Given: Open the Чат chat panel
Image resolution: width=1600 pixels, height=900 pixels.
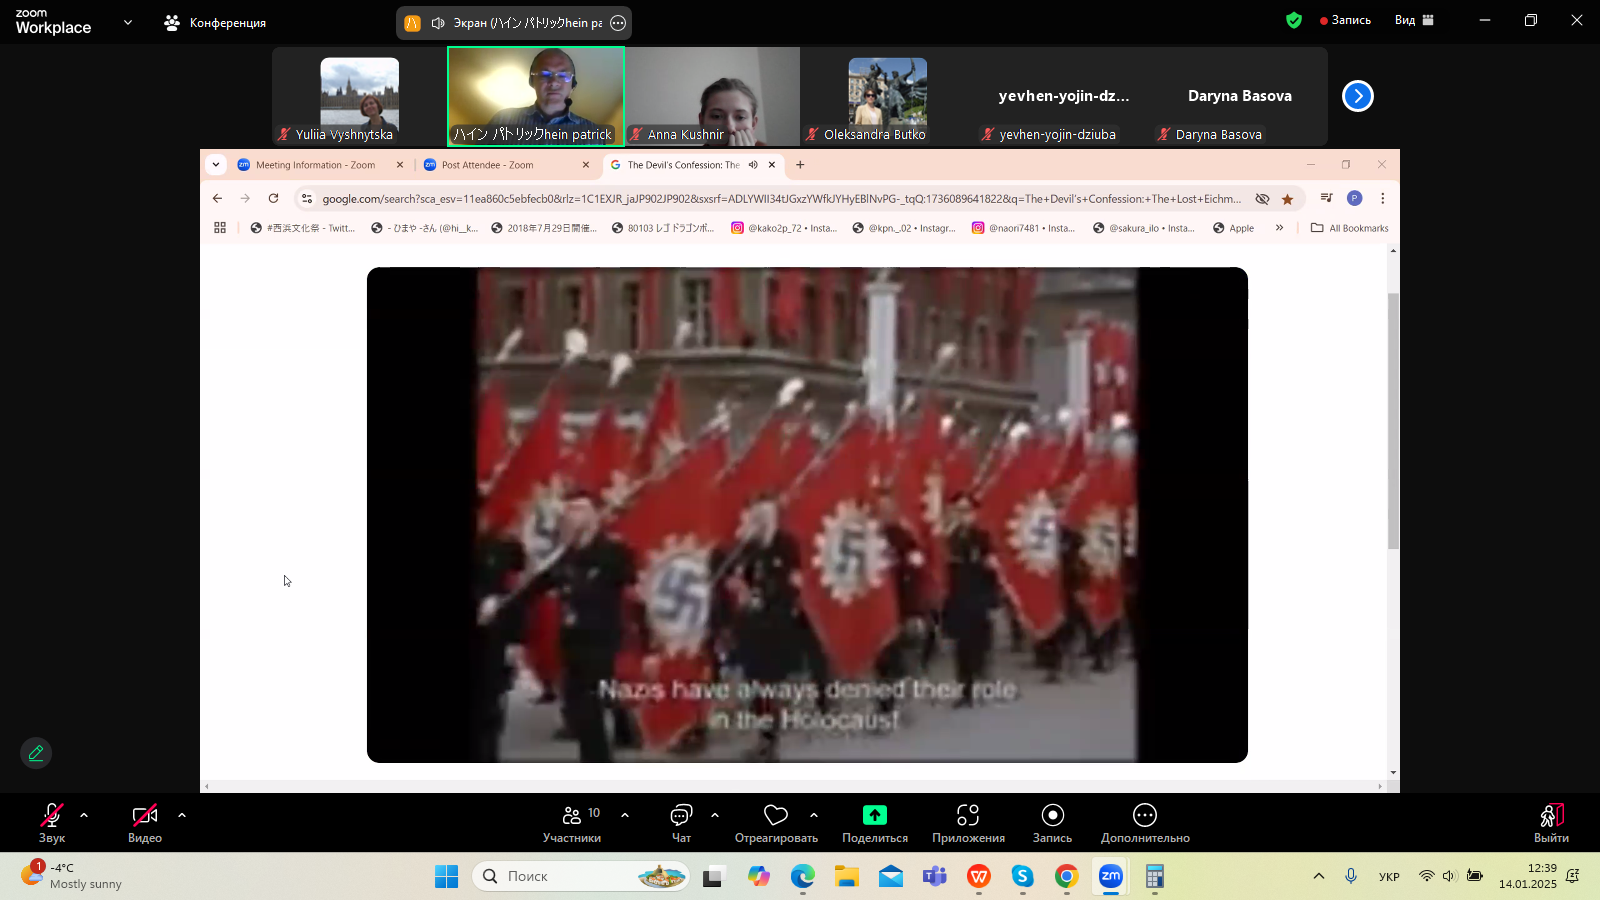Looking at the screenshot, I should (x=681, y=823).
